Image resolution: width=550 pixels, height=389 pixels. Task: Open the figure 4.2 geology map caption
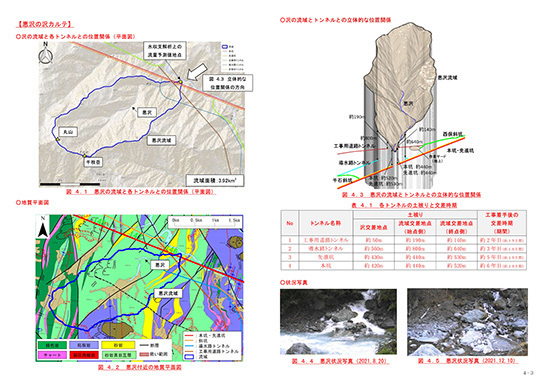coord(140,367)
